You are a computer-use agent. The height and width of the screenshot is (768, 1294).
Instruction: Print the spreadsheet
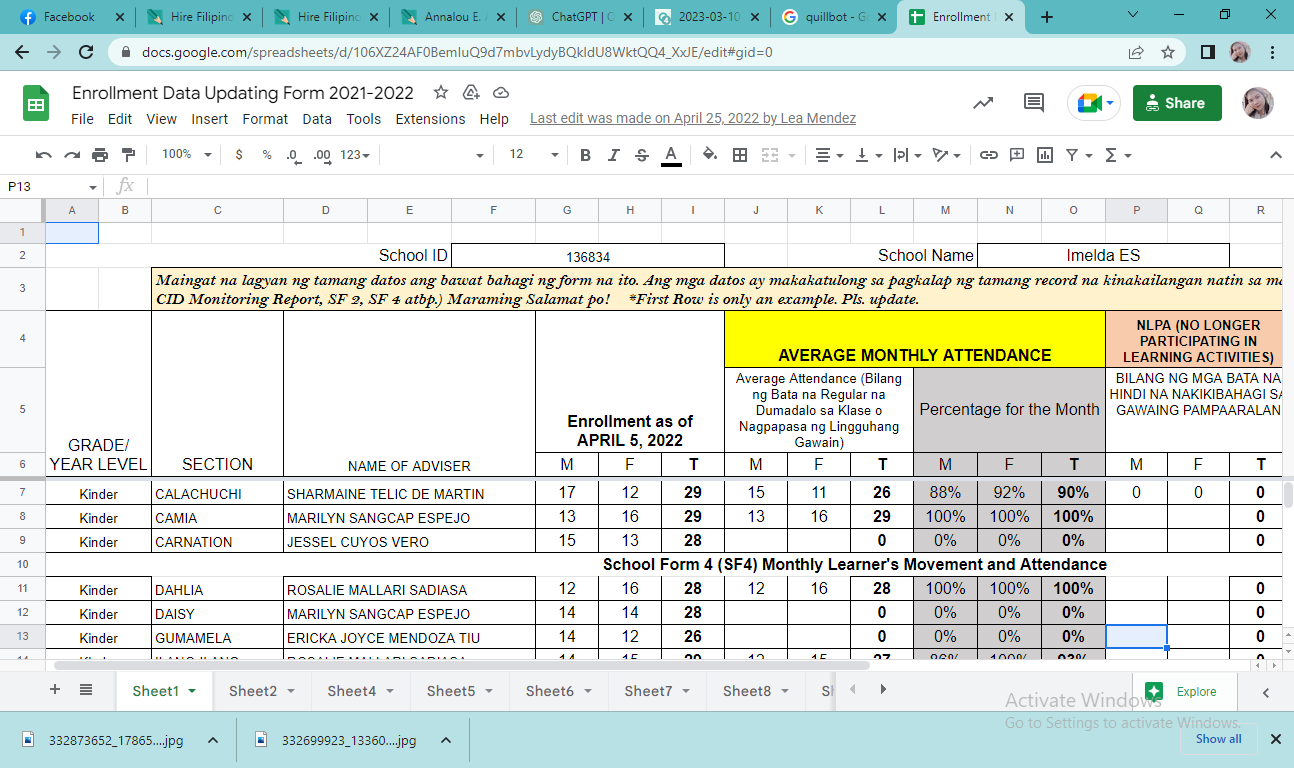(x=100, y=155)
